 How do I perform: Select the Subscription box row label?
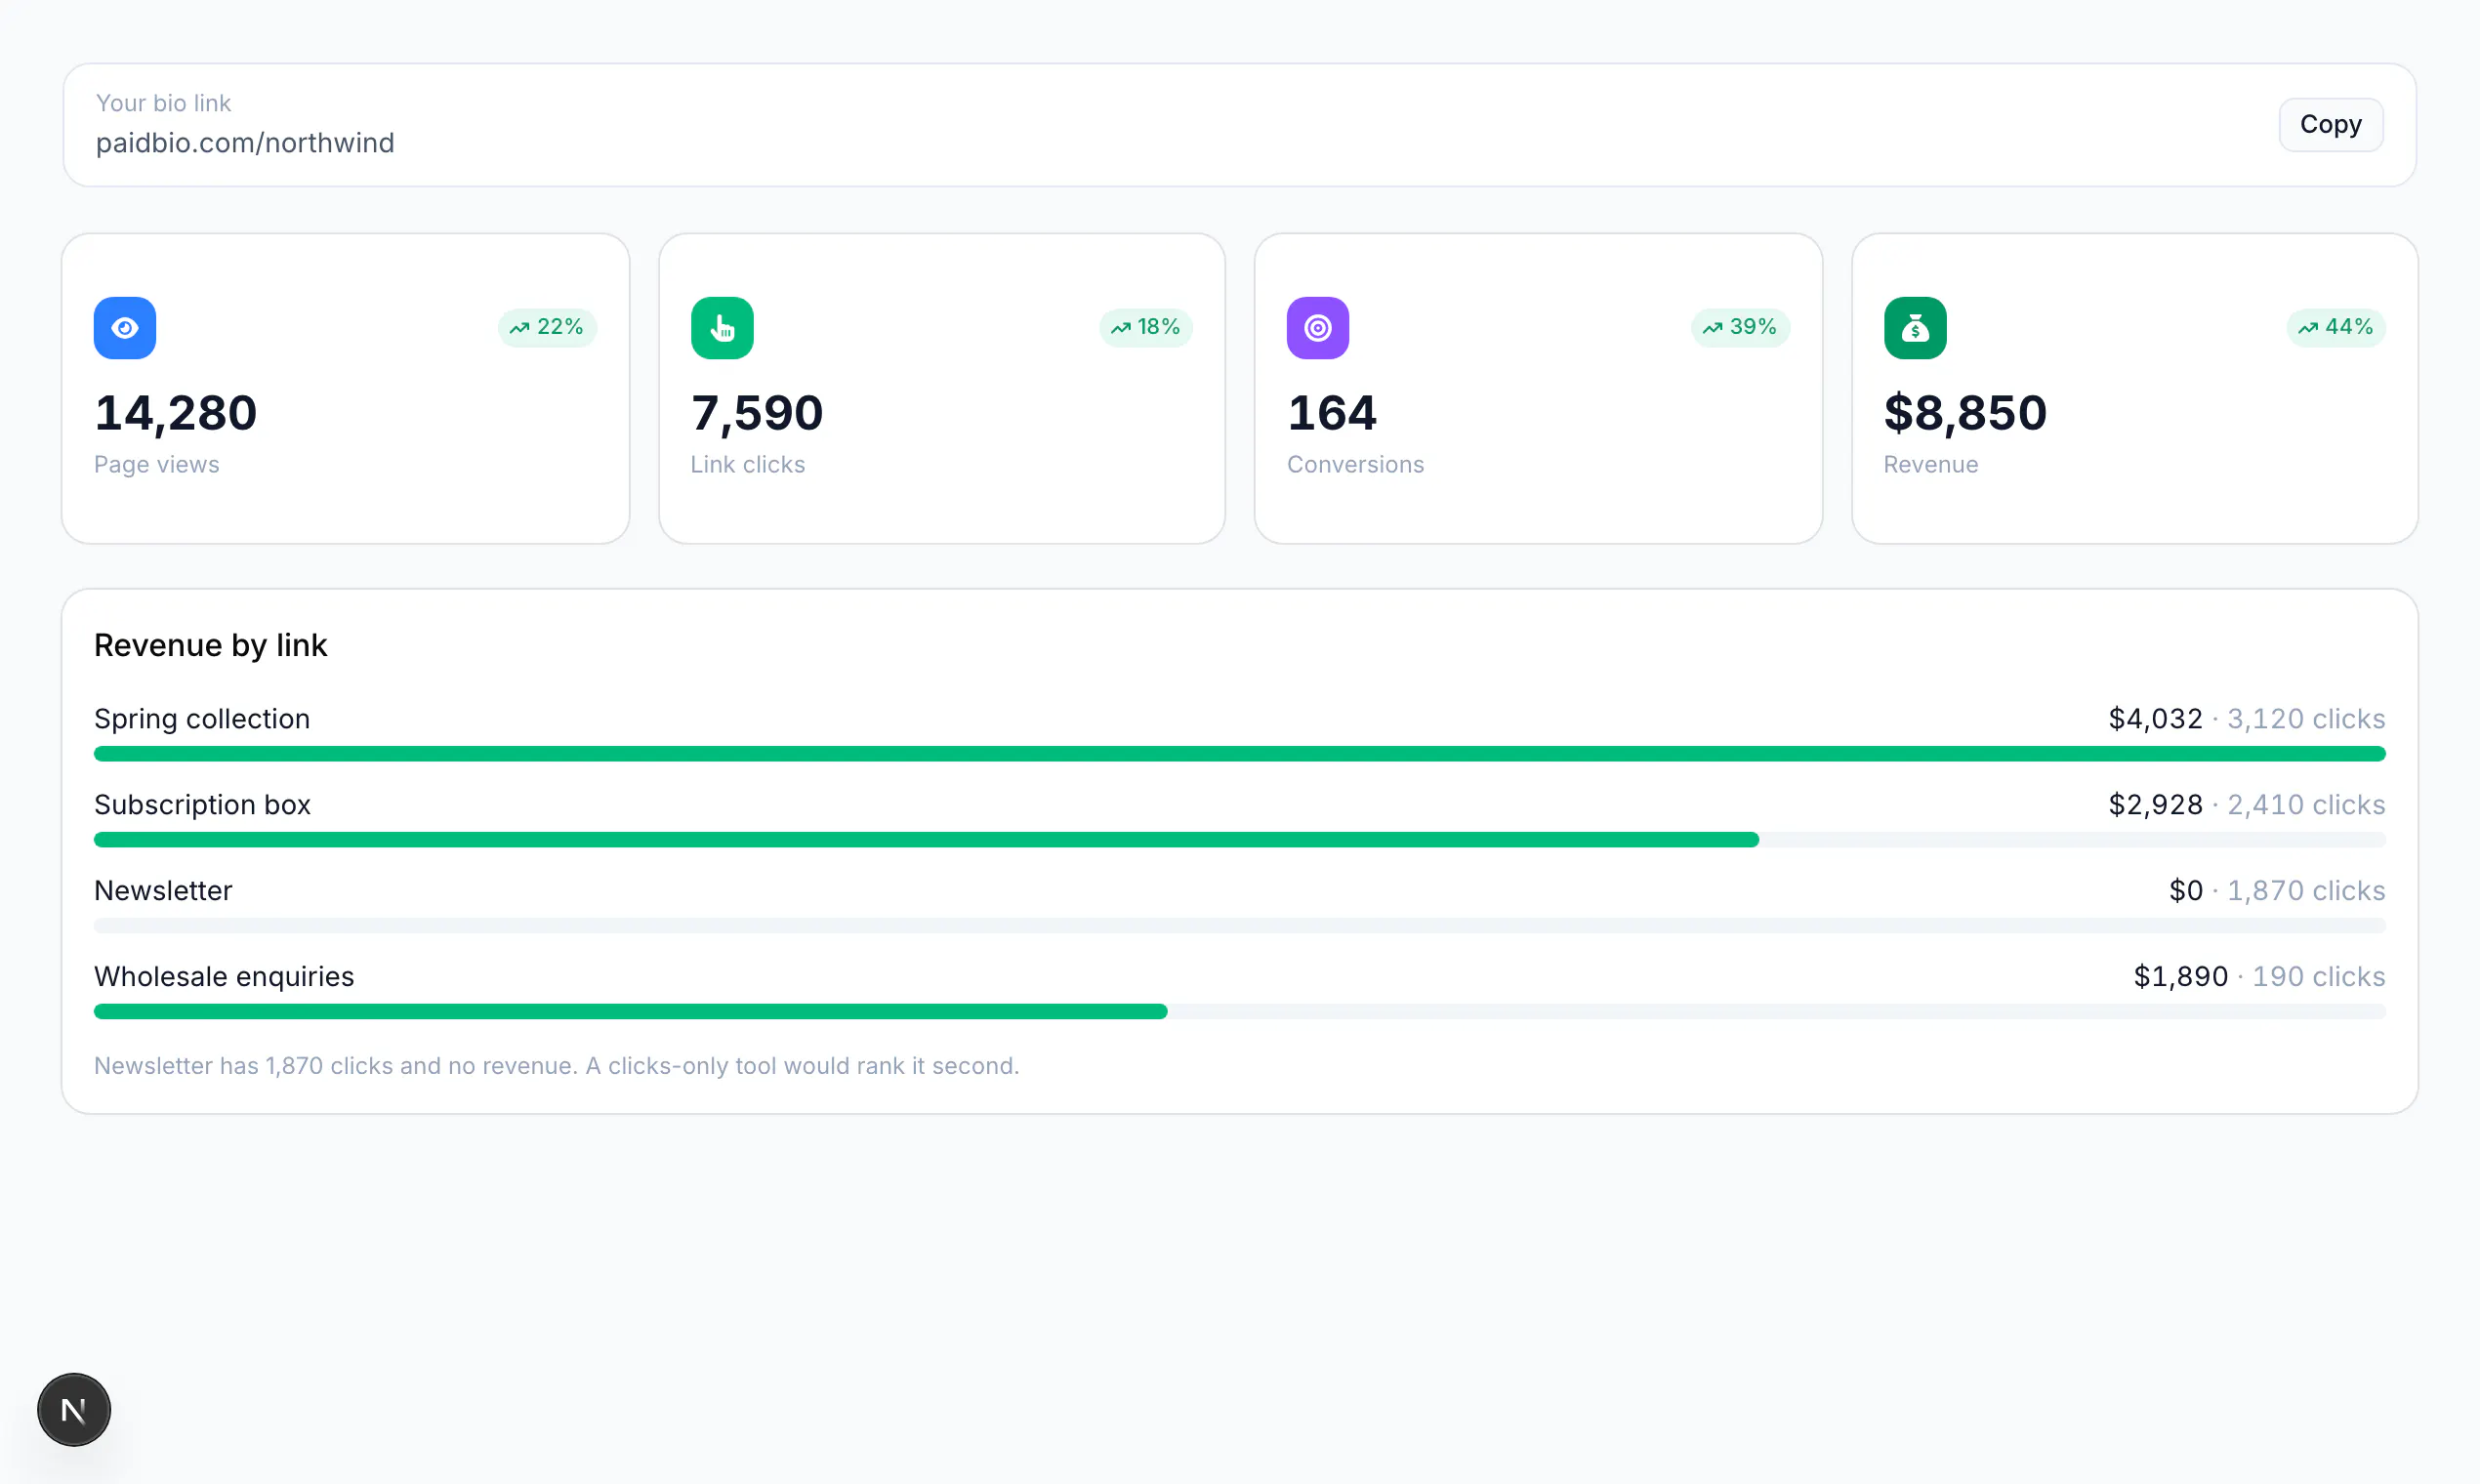pos(202,805)
